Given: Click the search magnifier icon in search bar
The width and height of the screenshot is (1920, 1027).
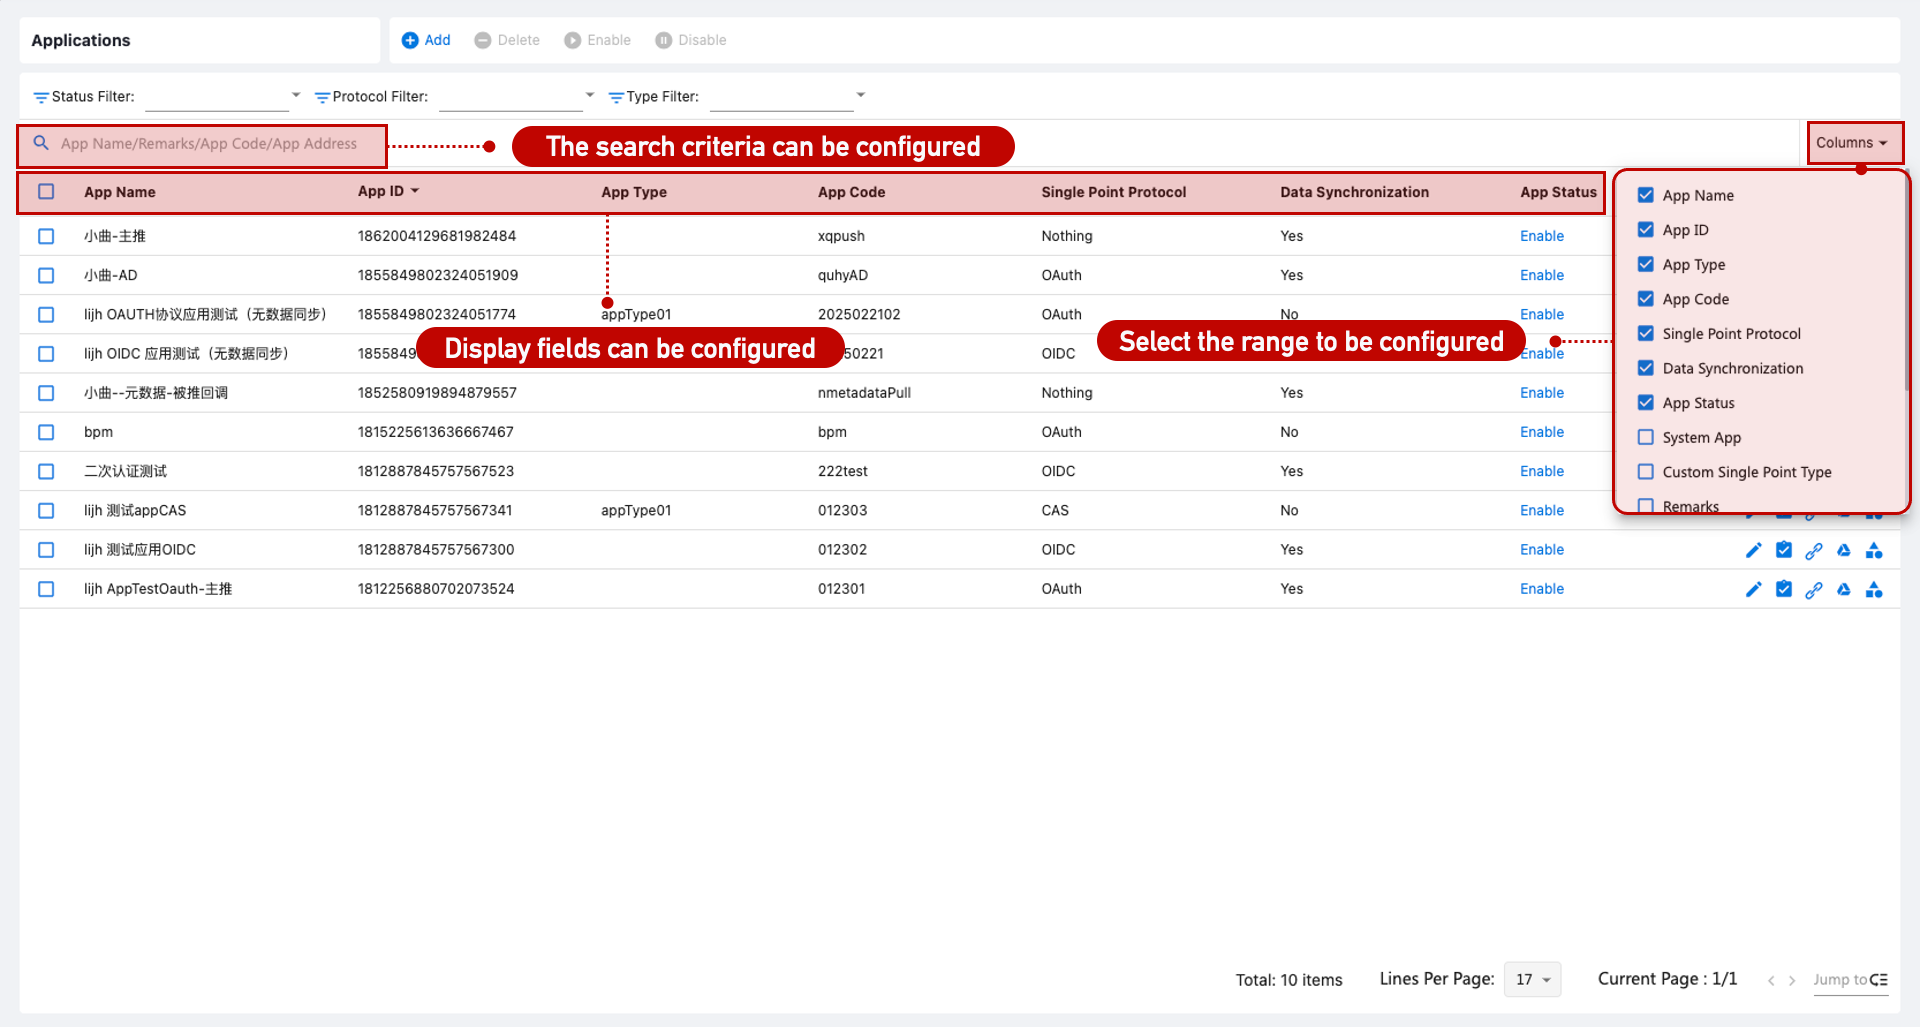Looking at the screenshot, I should (40, 143).
